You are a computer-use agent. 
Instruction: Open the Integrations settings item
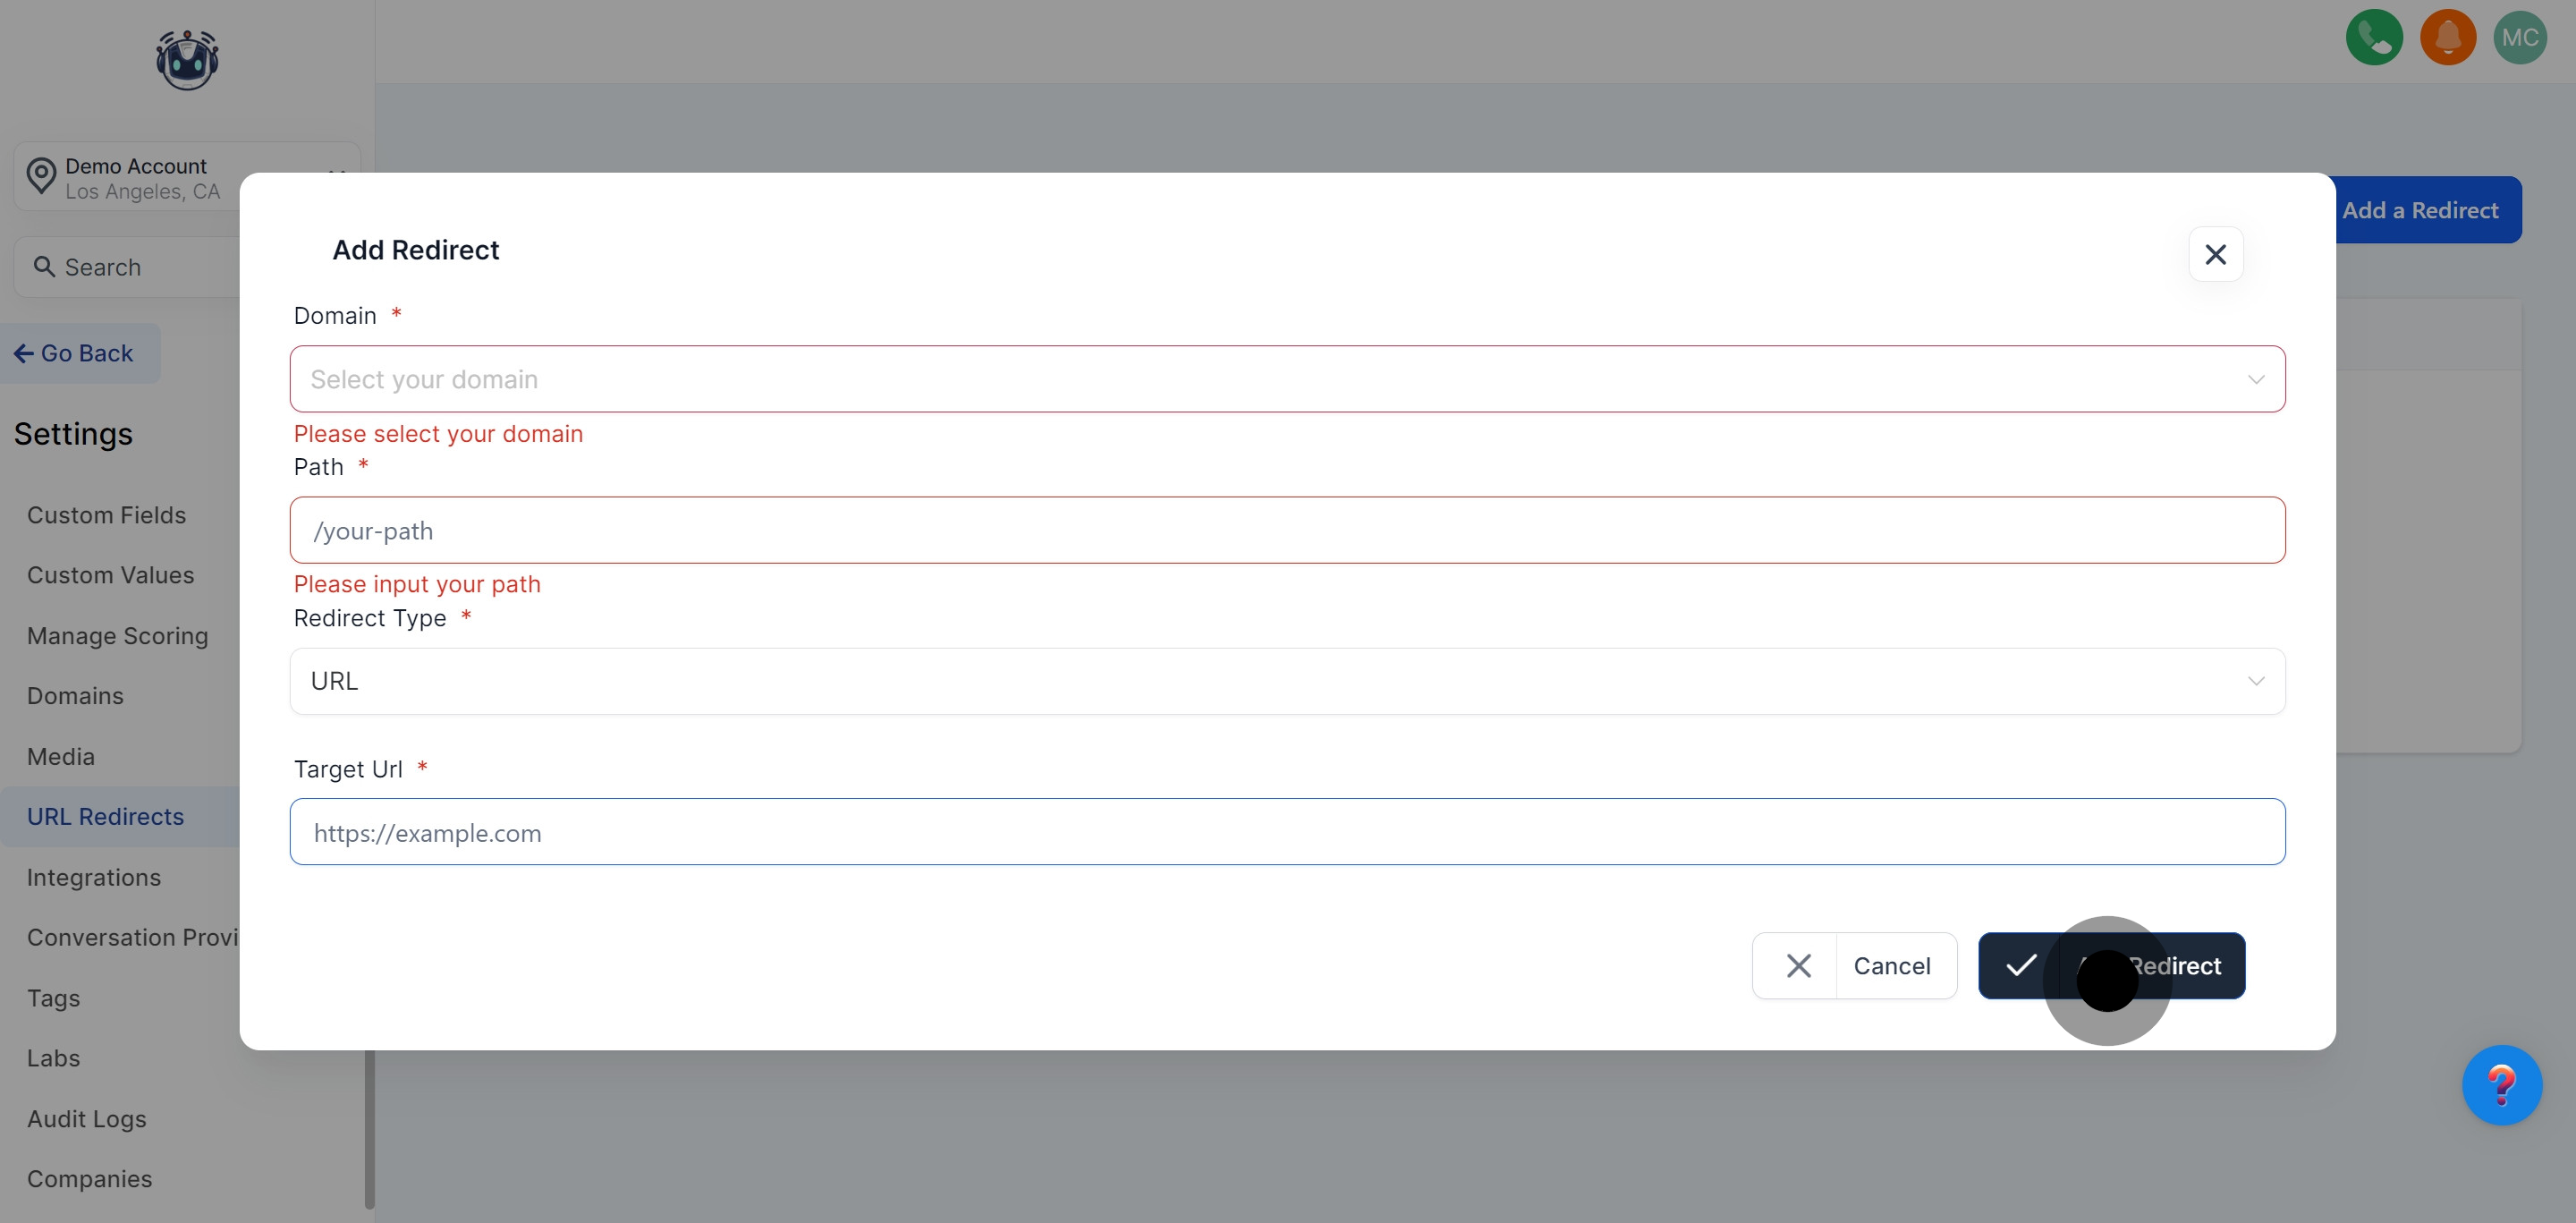tap(94, 877)
